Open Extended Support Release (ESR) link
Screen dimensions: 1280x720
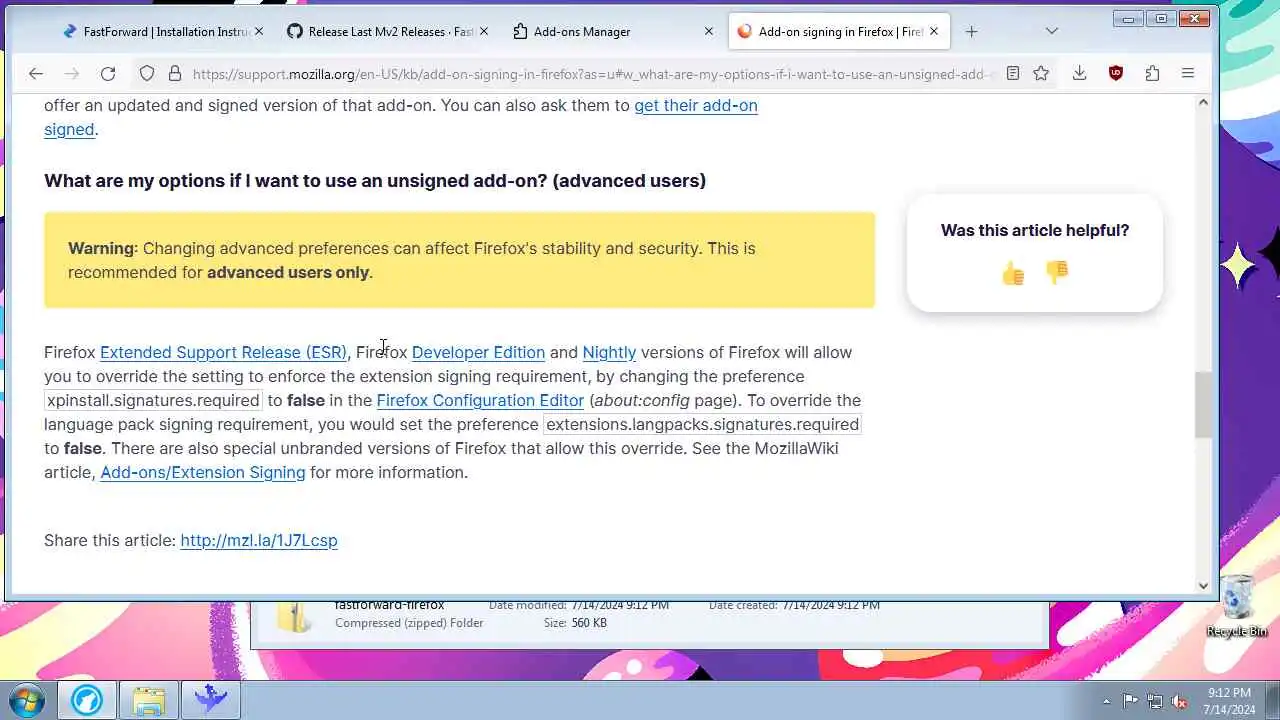click(223, 352)
